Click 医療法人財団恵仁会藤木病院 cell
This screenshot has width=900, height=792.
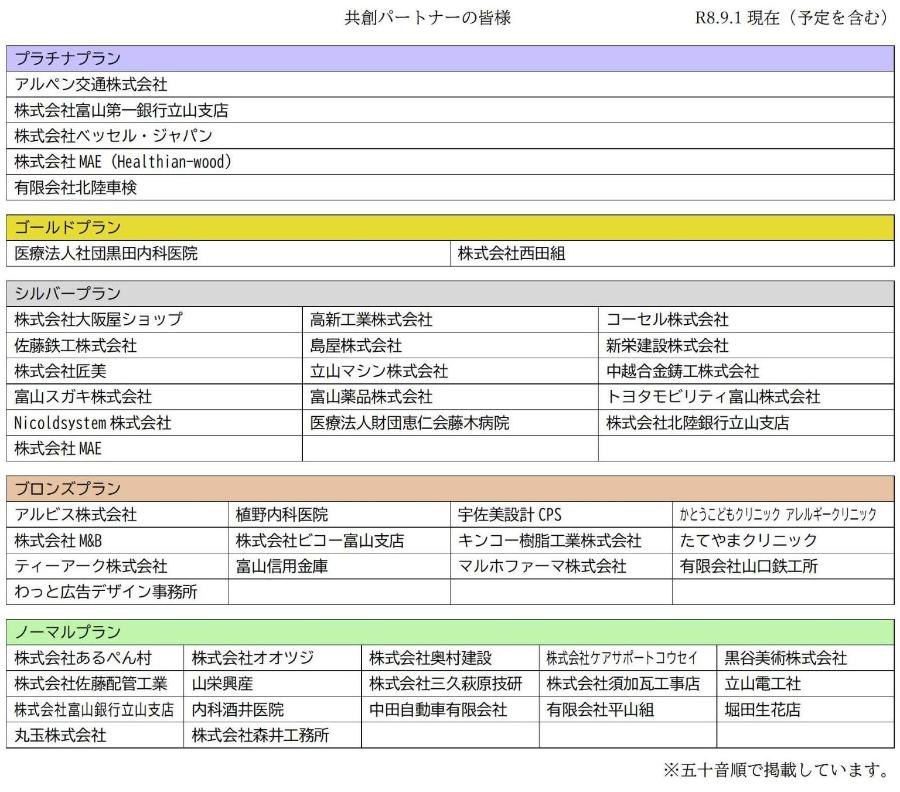pos(451,423)
